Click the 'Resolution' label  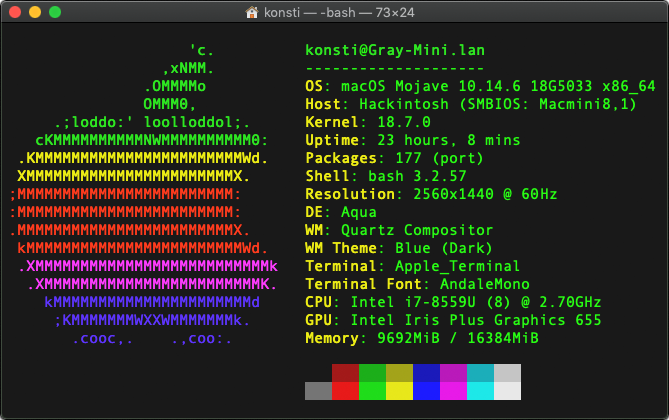click(x=350, y=194)
